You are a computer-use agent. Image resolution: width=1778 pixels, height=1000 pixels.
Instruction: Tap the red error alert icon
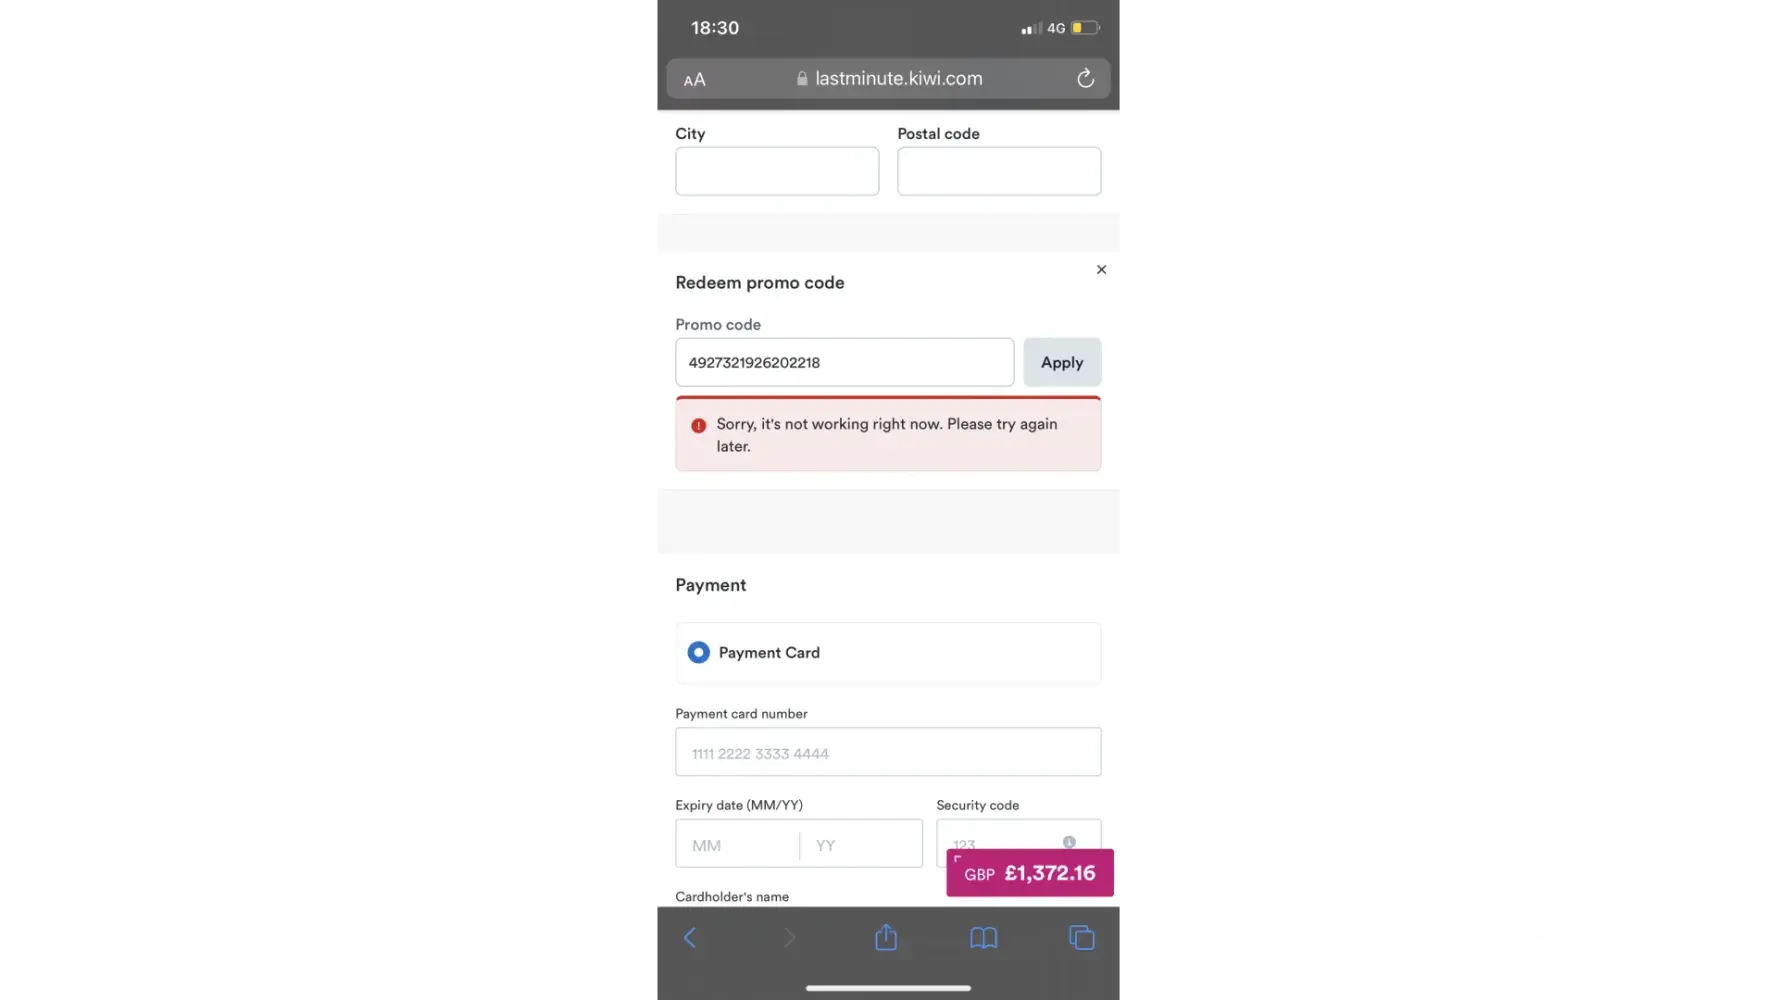(x=699, y=425)
